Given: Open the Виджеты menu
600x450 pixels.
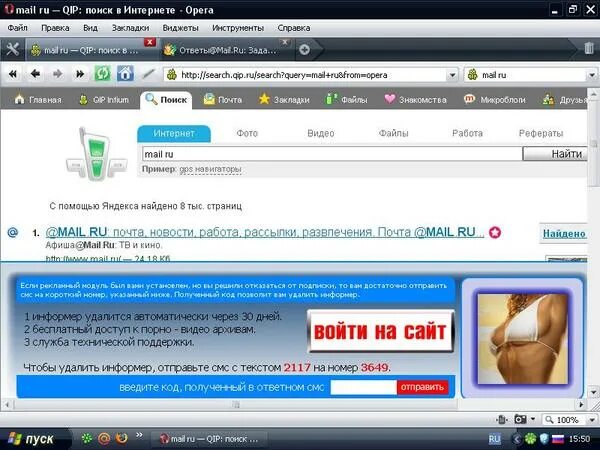Looking at the screenshot, I should pyautogui.click(x=180, y=28).
